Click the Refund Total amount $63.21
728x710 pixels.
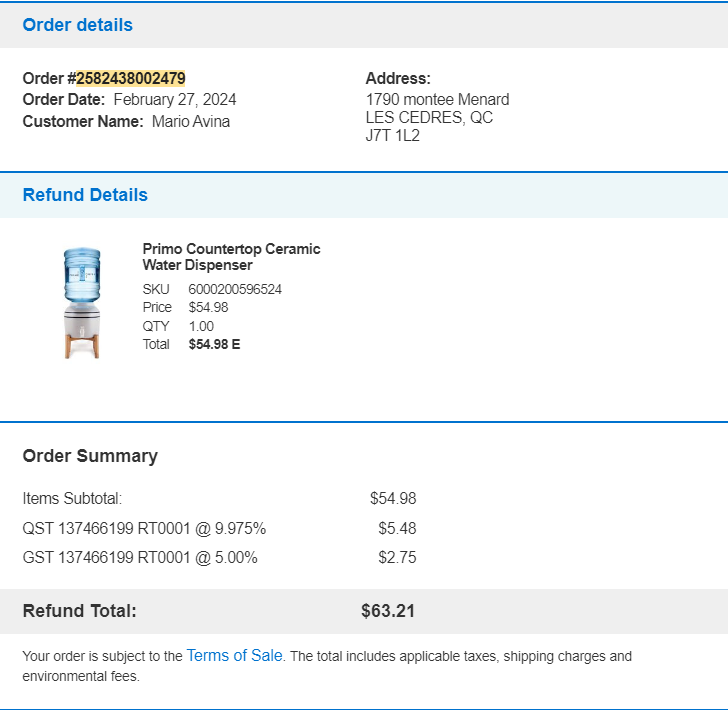pyautogui.click(x=388, y=611)
